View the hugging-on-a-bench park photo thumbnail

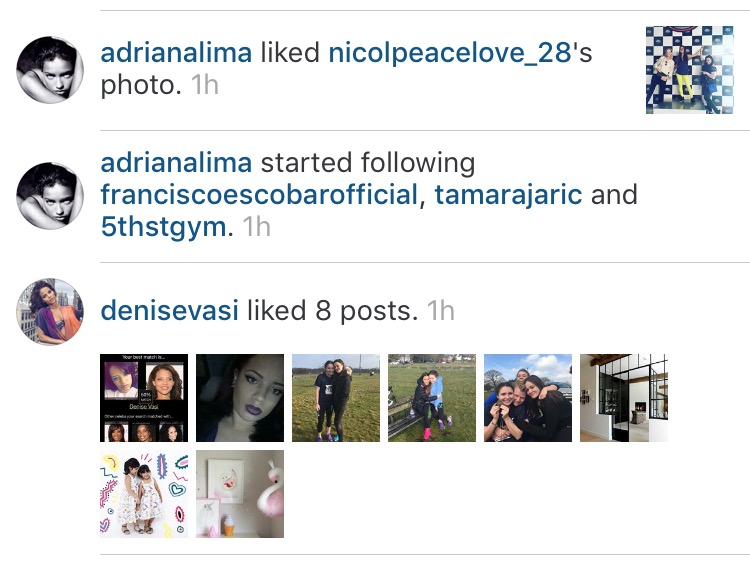[432, 398]
